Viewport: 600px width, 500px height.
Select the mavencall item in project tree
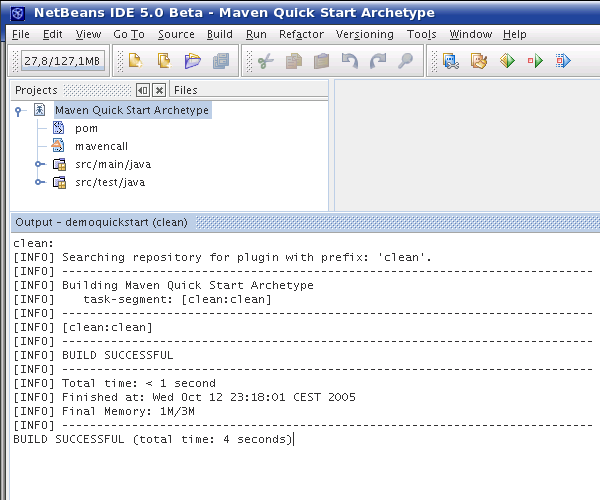(x=101, y=146)
